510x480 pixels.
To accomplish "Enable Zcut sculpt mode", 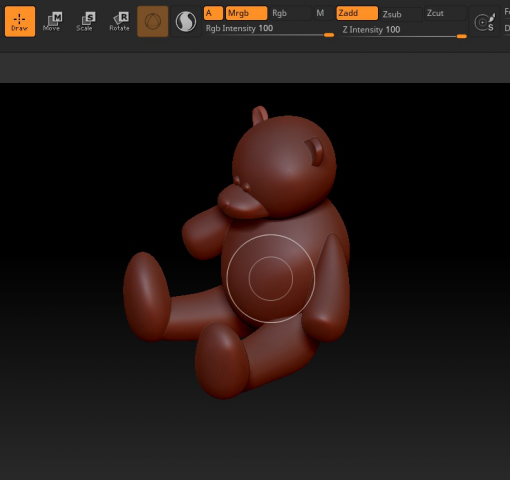I will pos(445,13).
